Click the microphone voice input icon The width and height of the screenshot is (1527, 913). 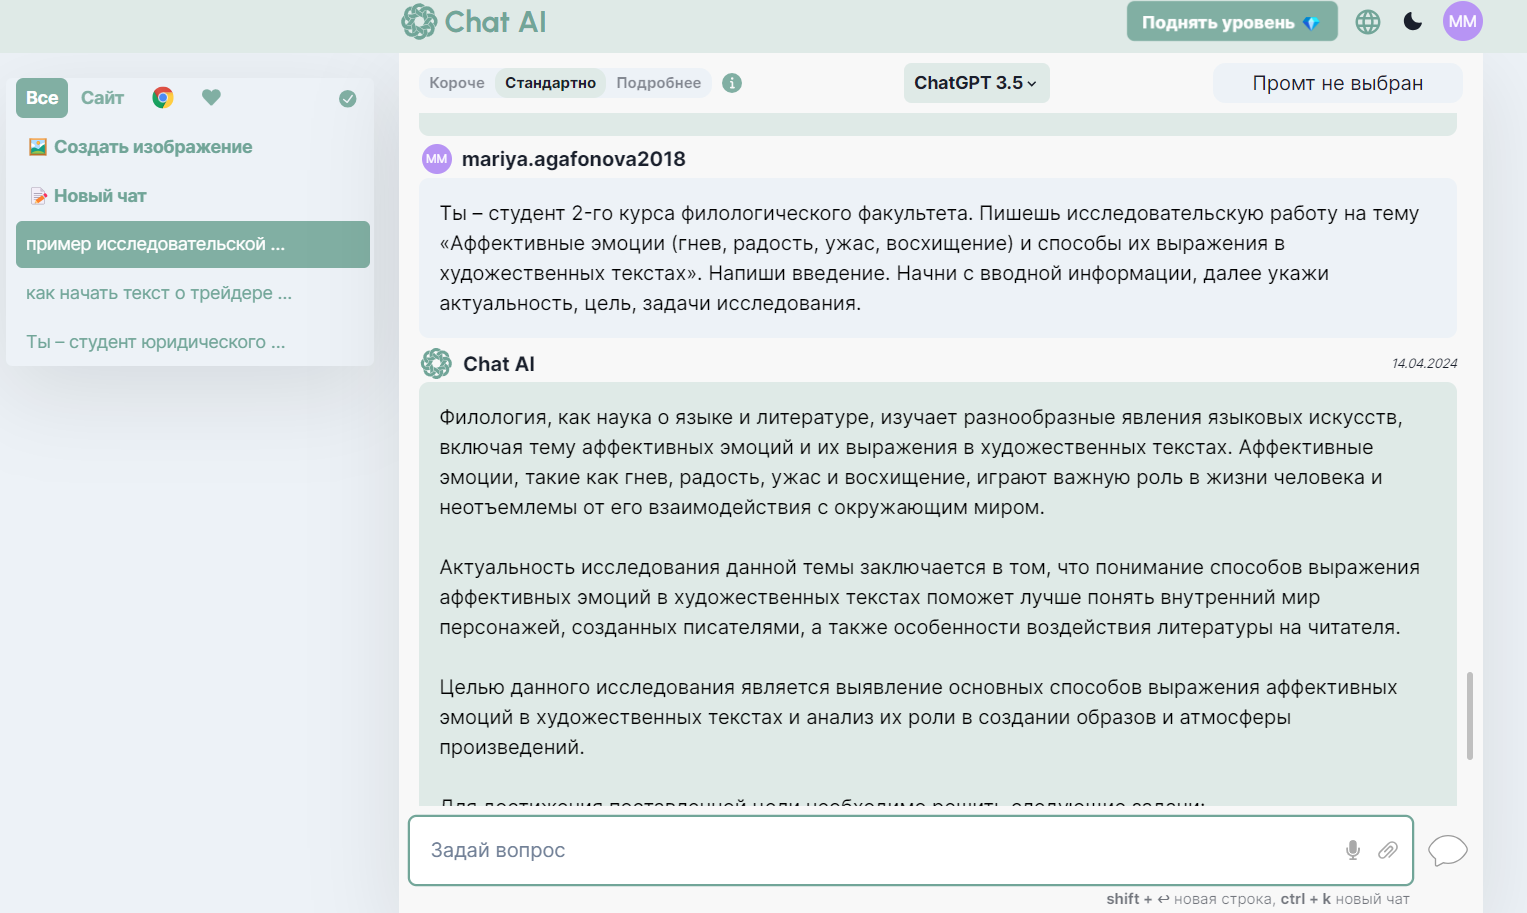(x=1352, y=850)
